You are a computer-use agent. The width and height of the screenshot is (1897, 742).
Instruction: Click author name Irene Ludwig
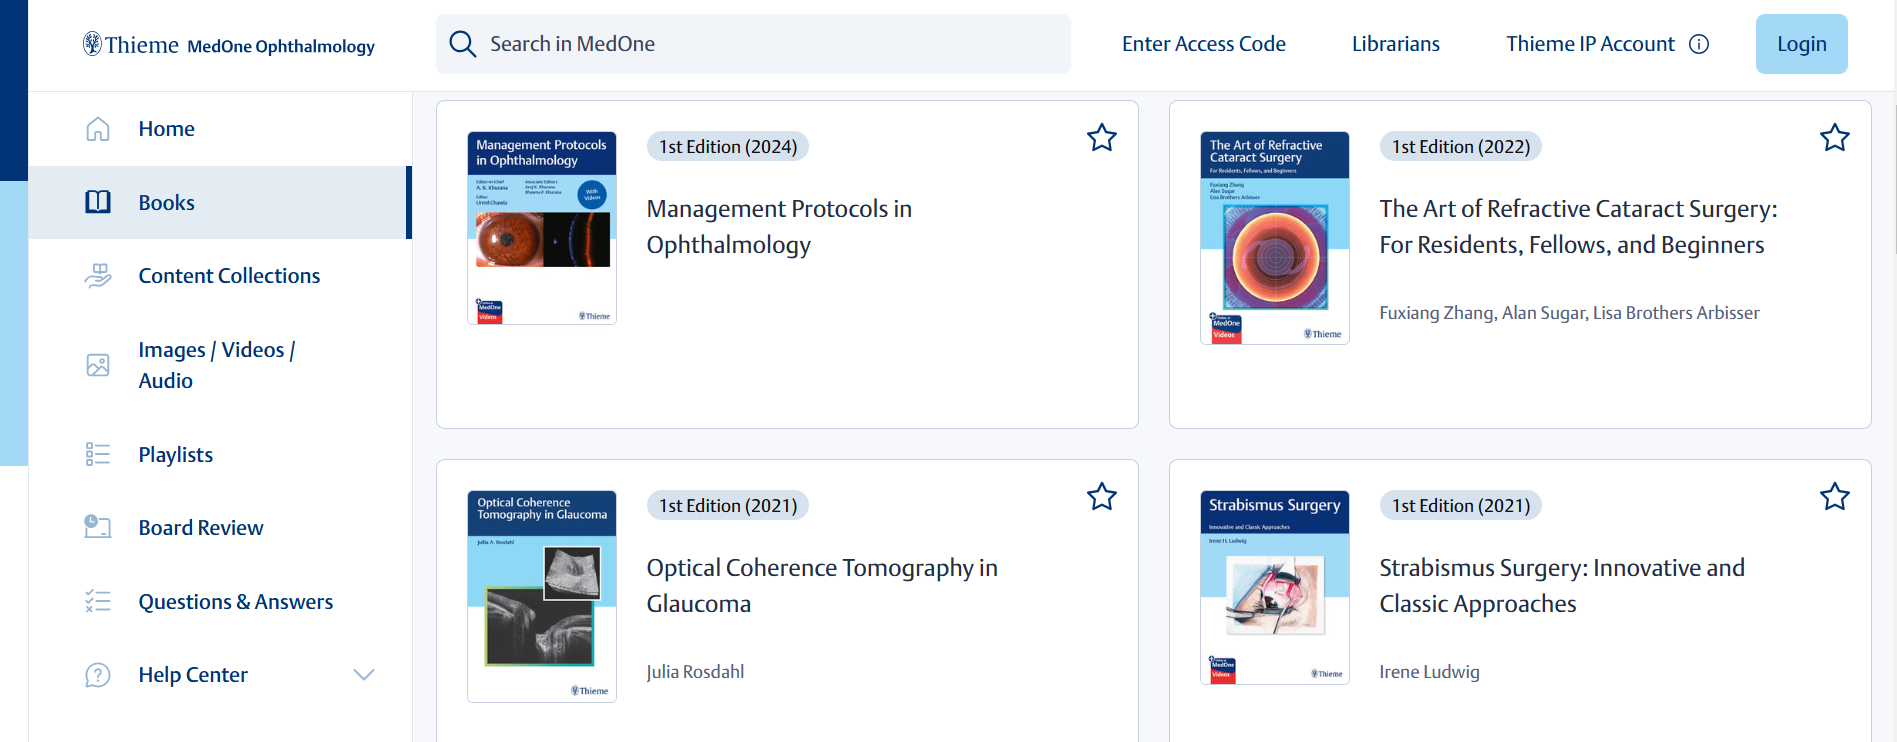point(1429,672)
